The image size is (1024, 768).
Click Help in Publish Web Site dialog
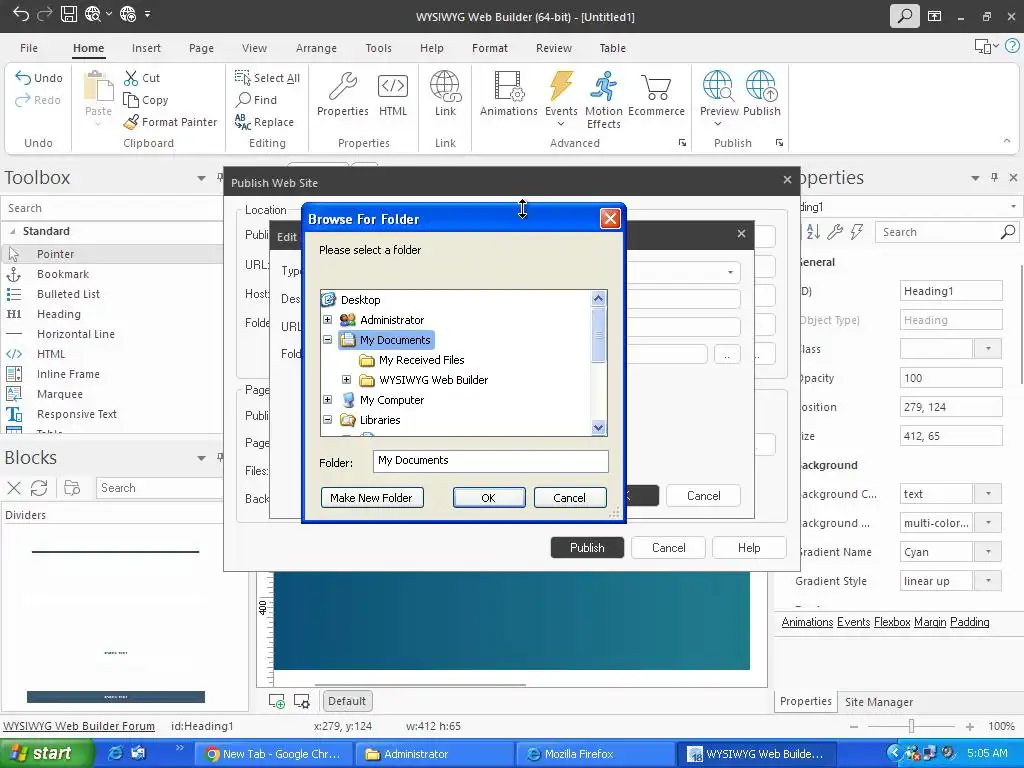coord(749,548)
